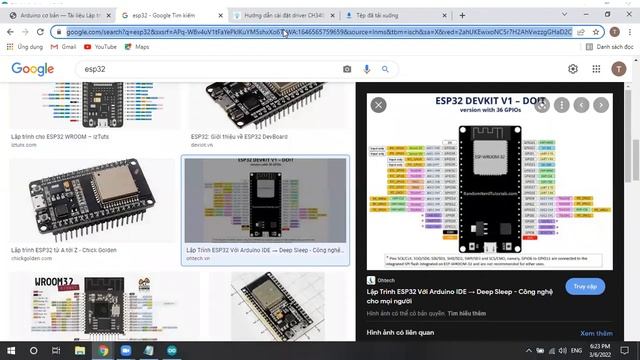Click the Google logo
This screenshot has height=360, width=640.
[x=33, y=69]
